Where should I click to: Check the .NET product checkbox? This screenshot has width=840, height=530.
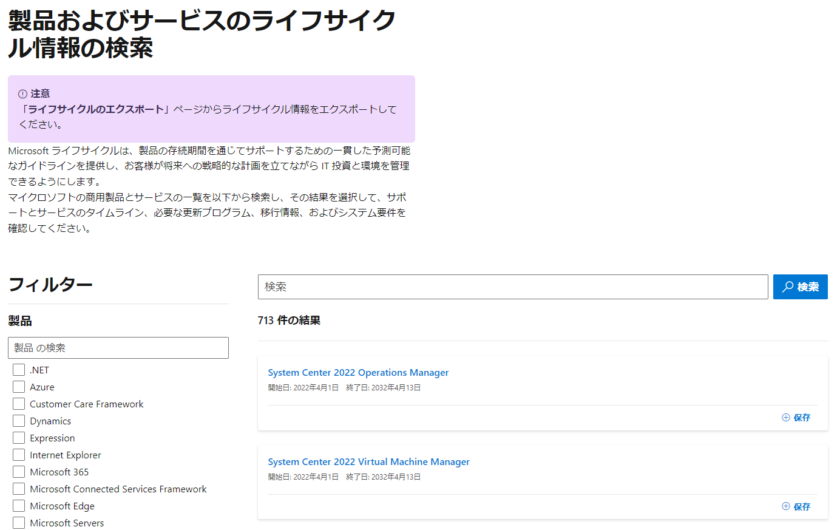pyautogui.click(x=19, y=370)
